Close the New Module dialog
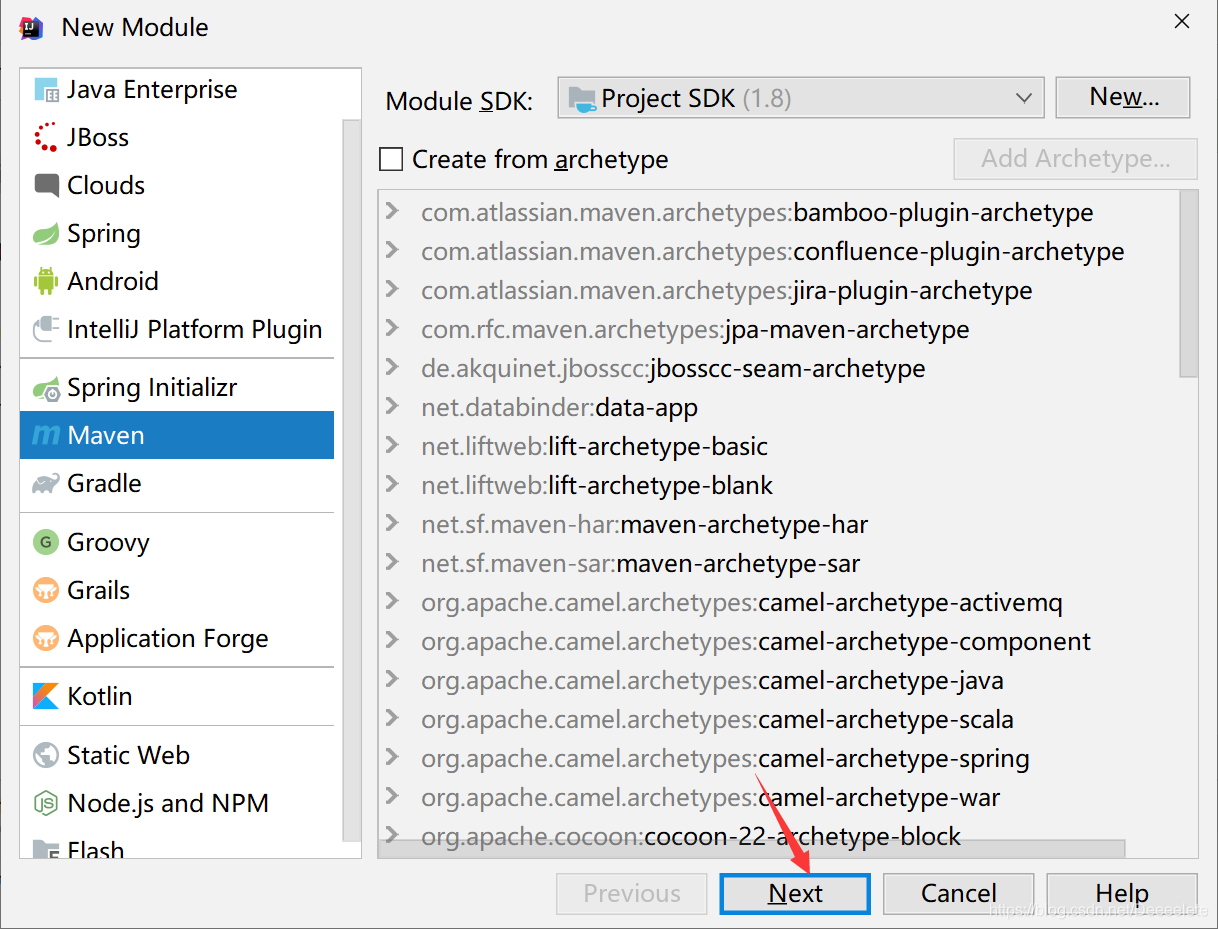Screen dimensions: 1218x929 (x=1181, y=21)
